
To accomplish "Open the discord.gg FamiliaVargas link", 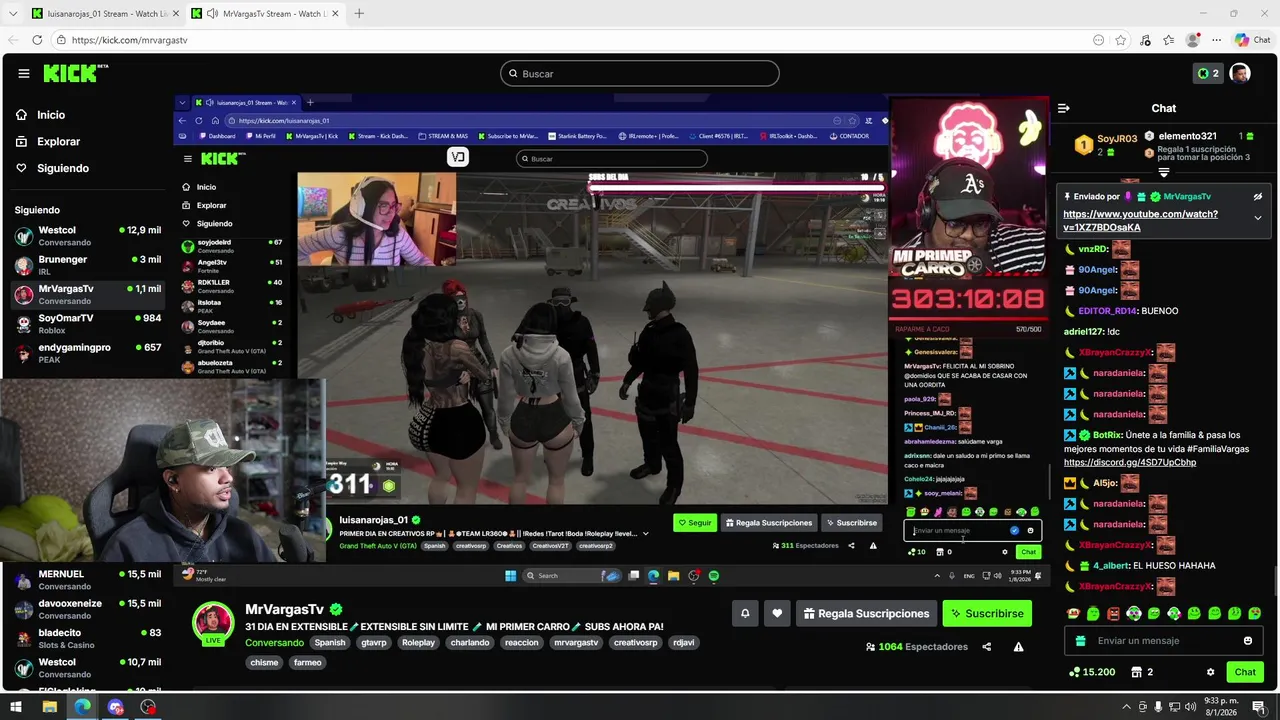I will click(x=1129, y=463).
